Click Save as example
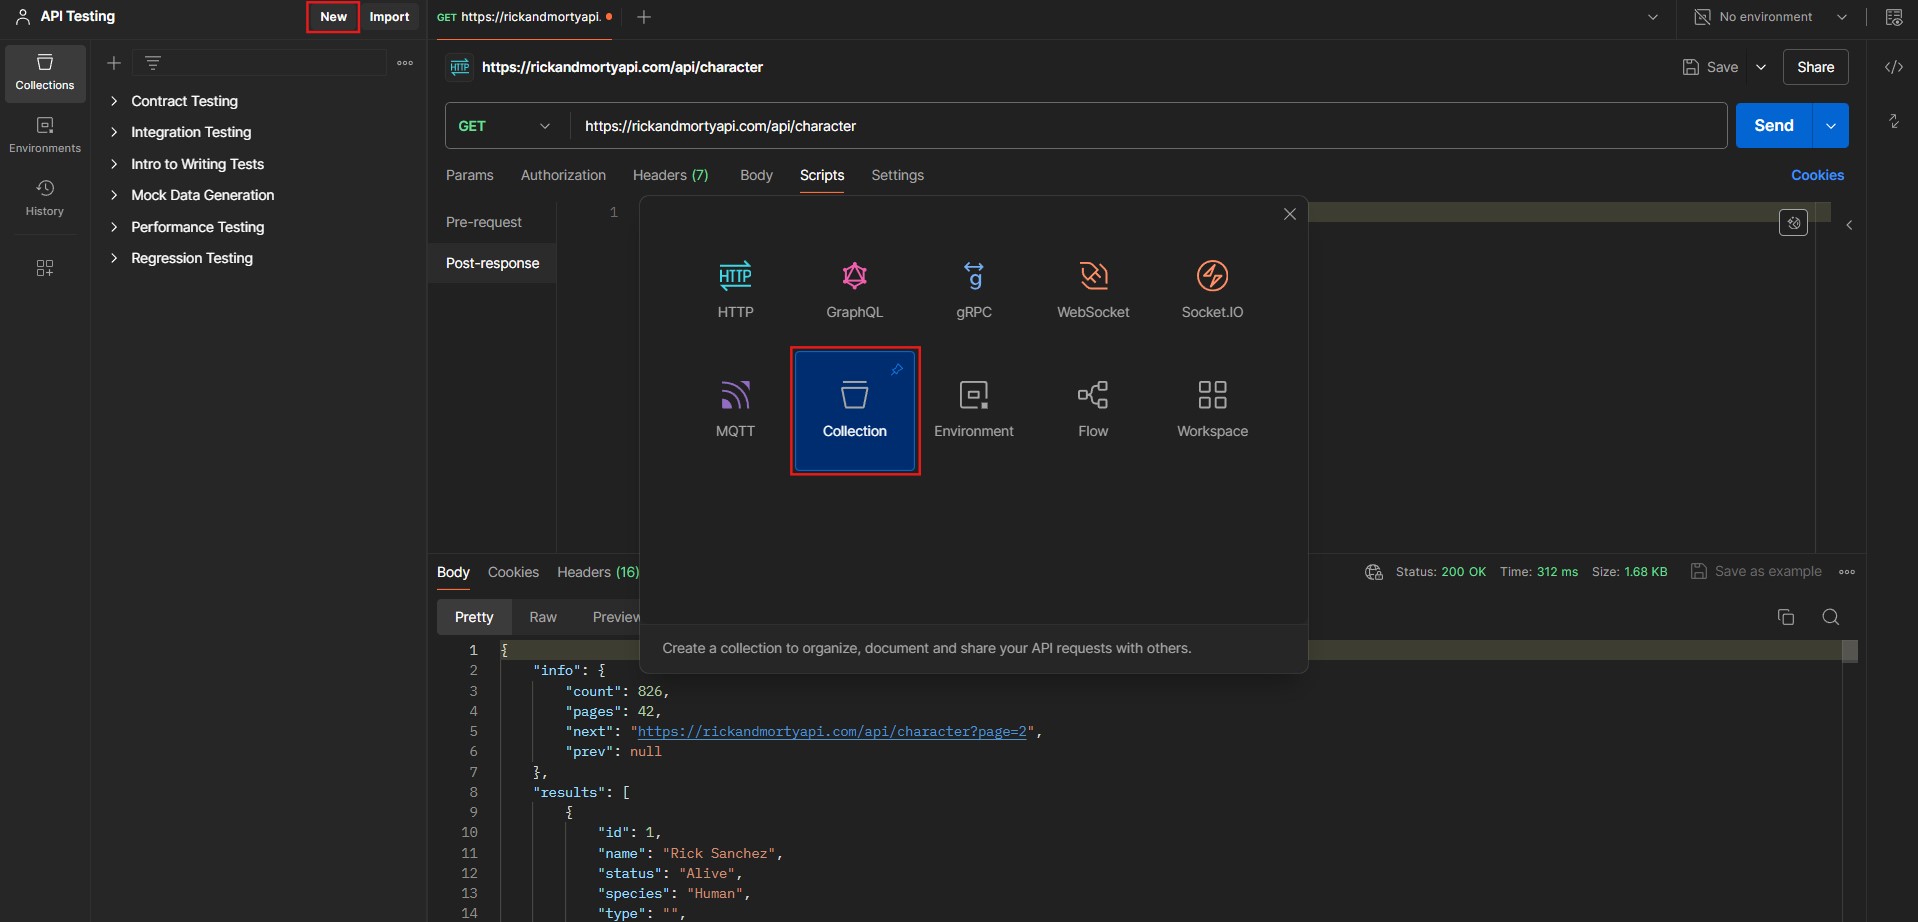The height and width of the screenshot is (922, 1918). (1756, 572)
